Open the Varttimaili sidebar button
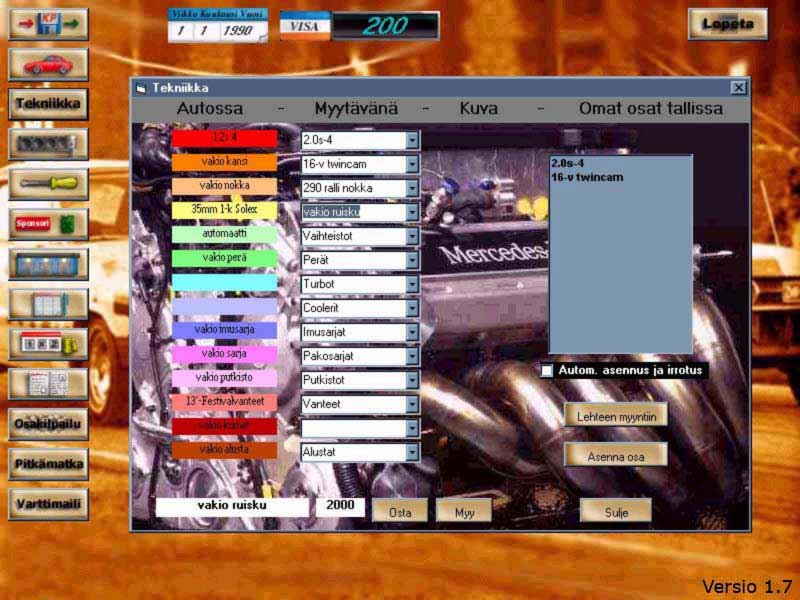Viewport: 800px width, 600px height. pos(48,504)
